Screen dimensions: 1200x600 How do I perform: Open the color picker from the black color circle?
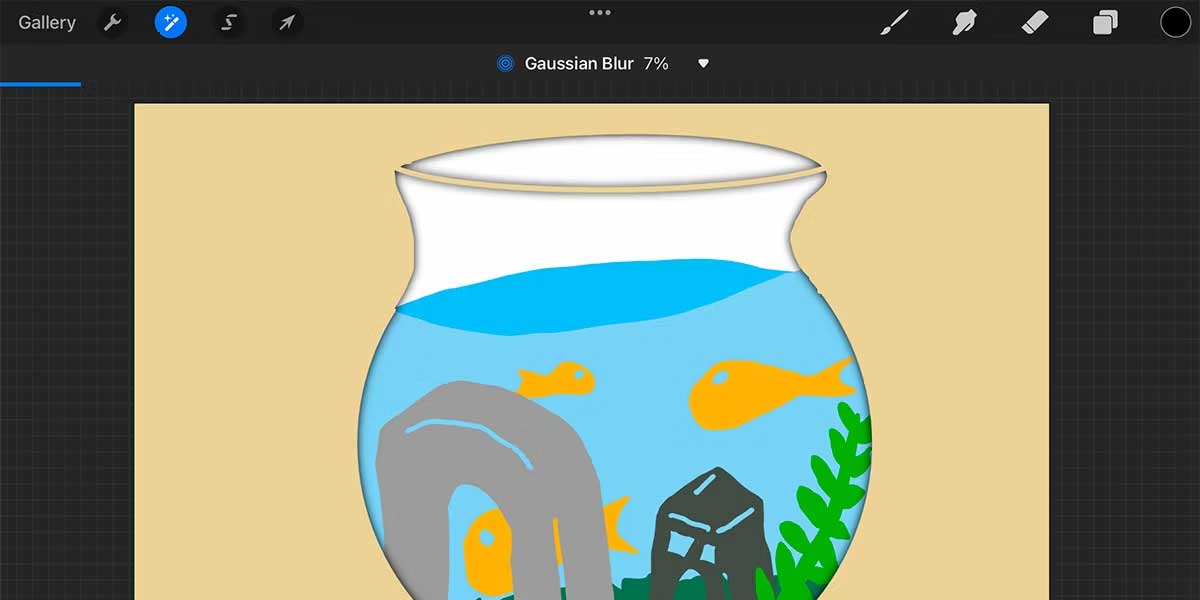1175,21
